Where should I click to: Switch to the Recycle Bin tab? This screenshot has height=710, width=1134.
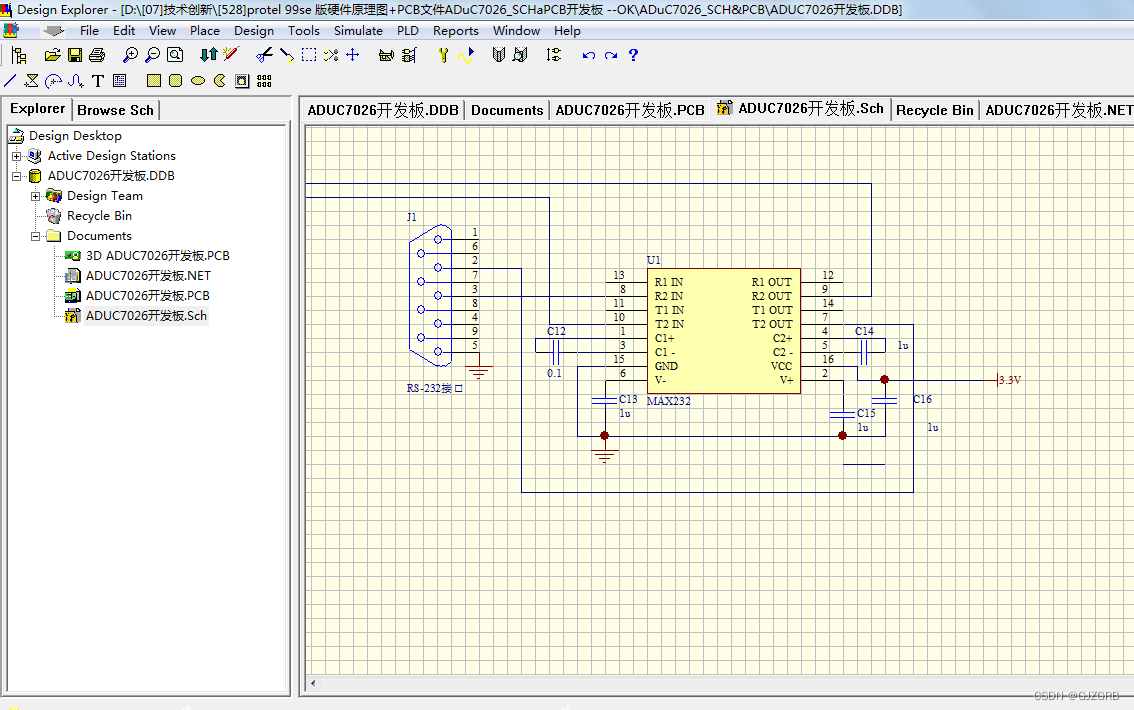tap(934, 110)
